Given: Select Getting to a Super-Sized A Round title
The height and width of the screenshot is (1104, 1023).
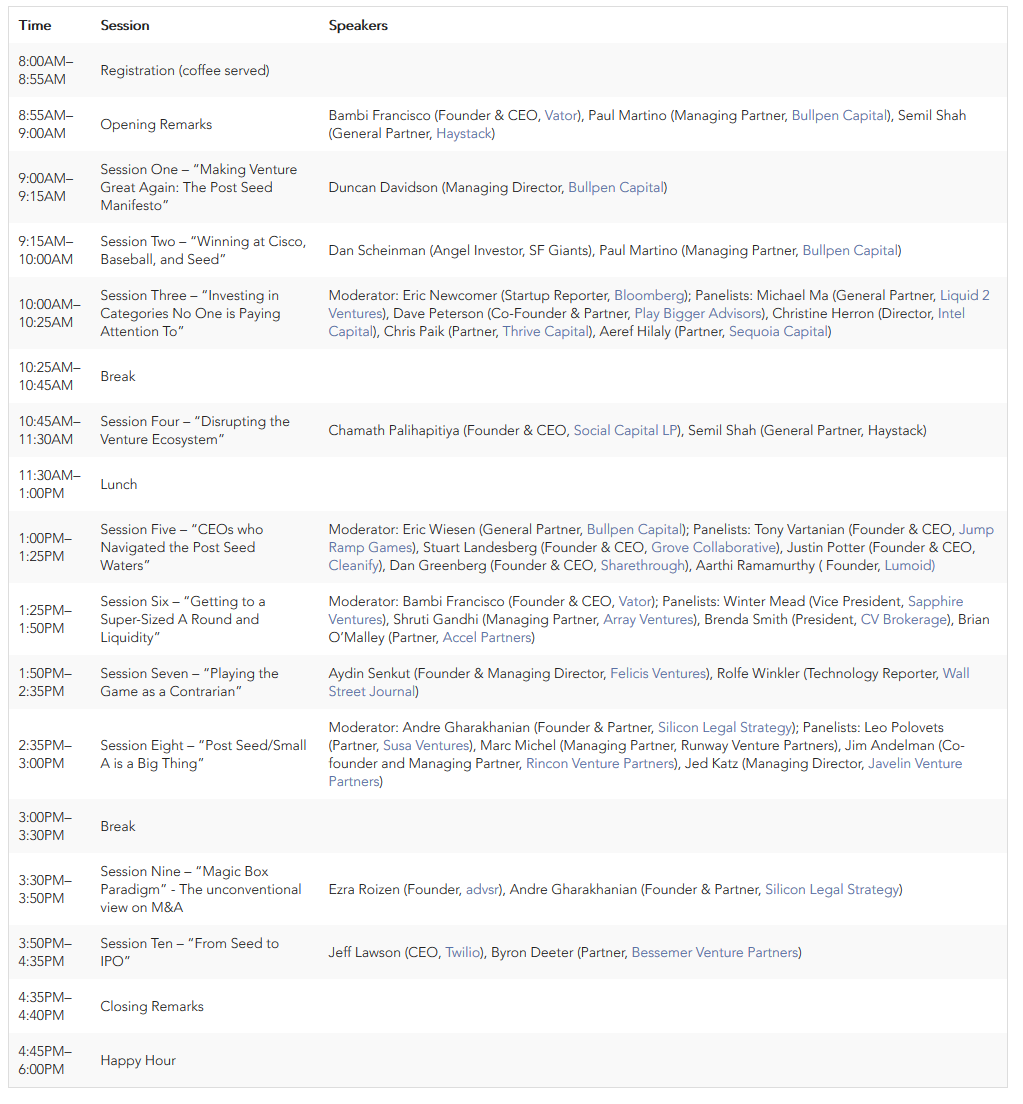Looking at the screenshot, I should 182,620.
